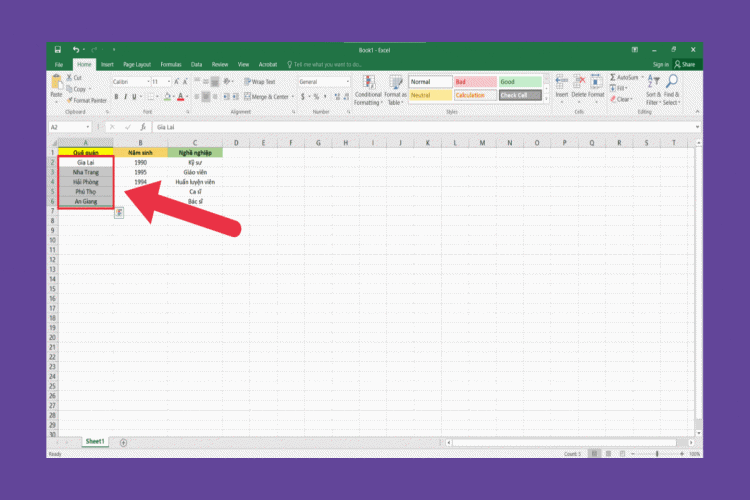Toggle Italic formatting
750x500 pixels.
coord(125,97)
